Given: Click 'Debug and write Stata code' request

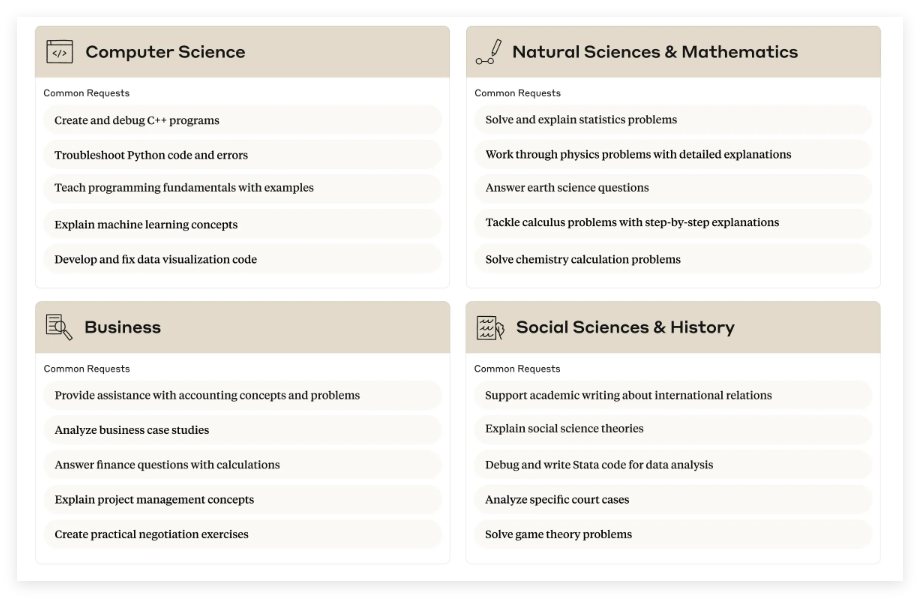Looking at the screenshot, I should pyautogui.click(x=599, y=464).
